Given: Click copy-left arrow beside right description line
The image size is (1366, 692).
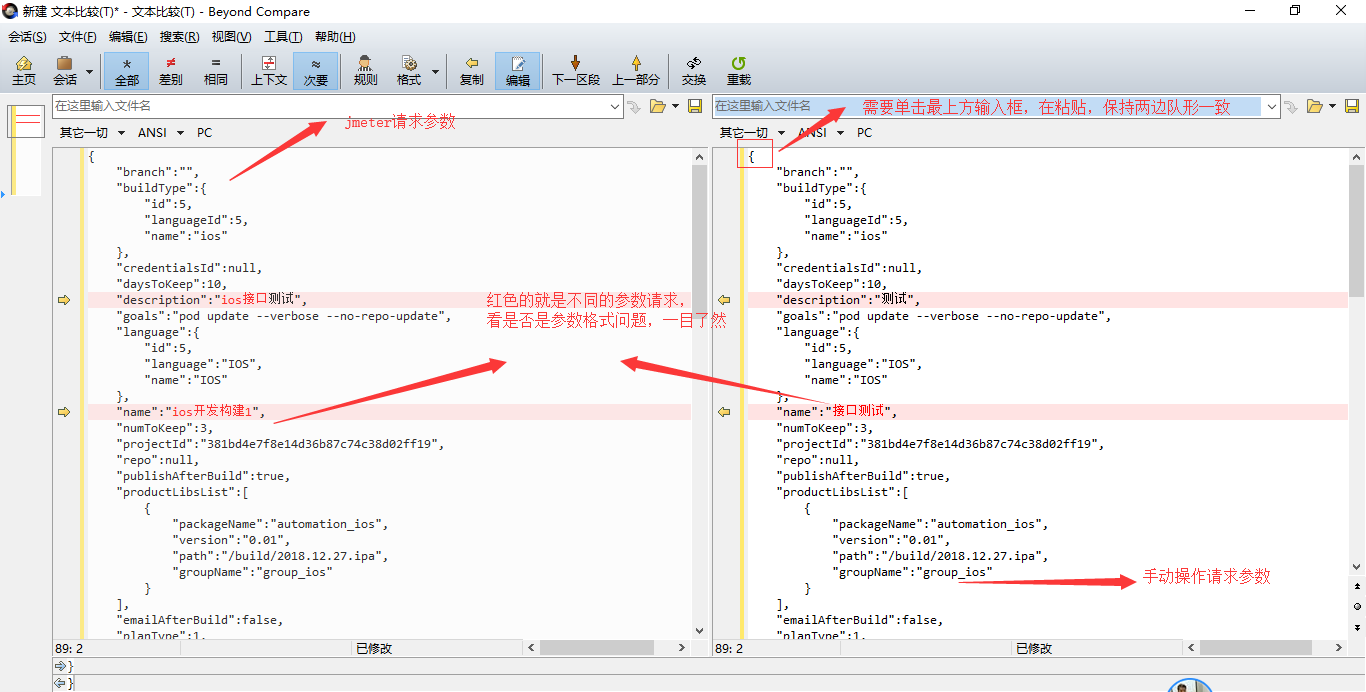Looking at the screenshot, I should (725, 300).
